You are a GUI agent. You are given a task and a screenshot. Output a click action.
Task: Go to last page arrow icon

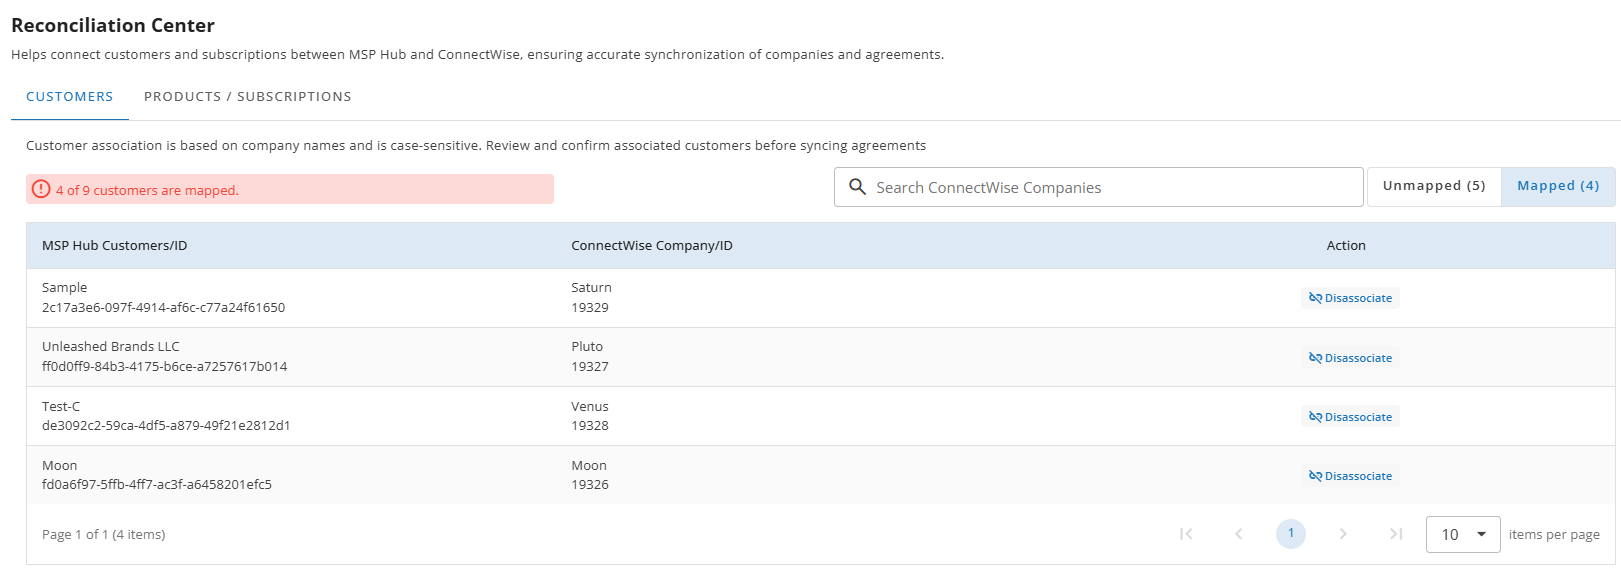1396,534
